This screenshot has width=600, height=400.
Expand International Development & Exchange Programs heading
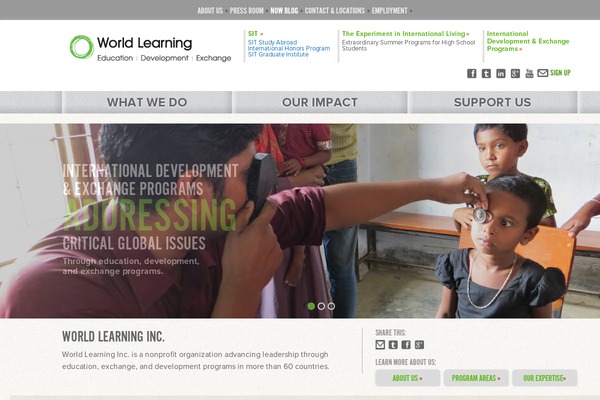(528, 41)
